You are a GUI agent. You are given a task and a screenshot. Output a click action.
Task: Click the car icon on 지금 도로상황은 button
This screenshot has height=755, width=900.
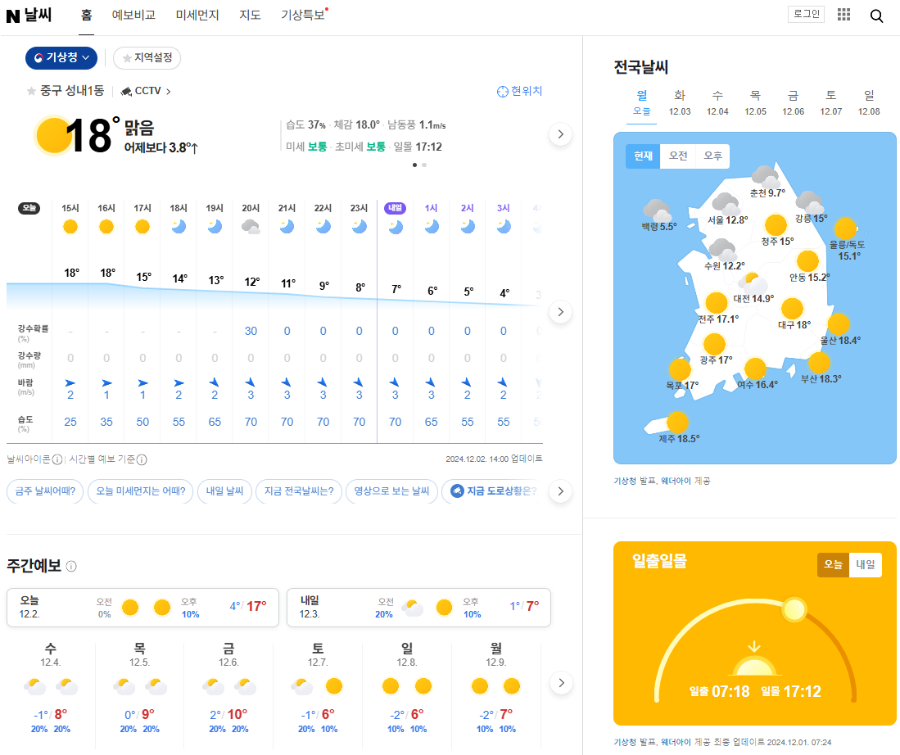(459, 490)
